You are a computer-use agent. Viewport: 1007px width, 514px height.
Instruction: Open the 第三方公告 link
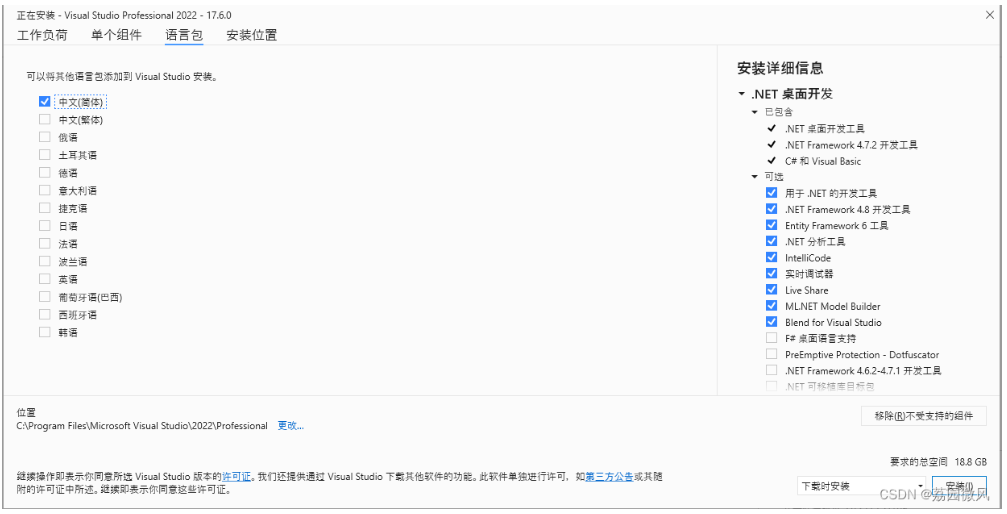pos(609,477)
